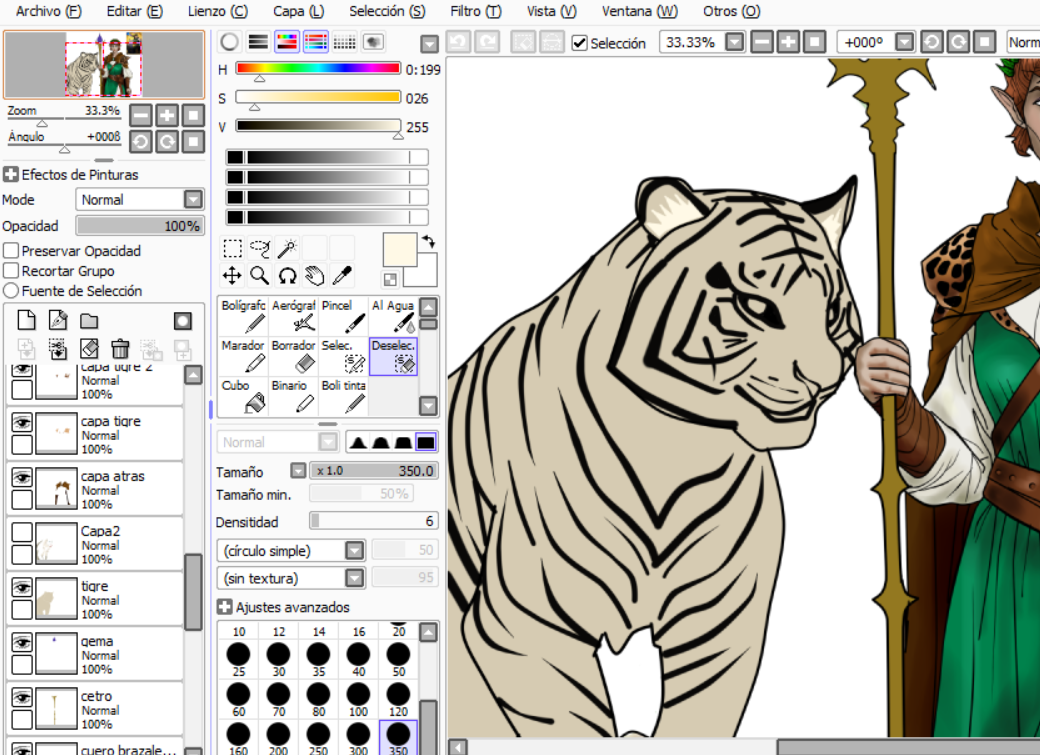The image size is (1040, 755).
Task: Show the hidden Capa2 layer
Action: pos(21,534)
